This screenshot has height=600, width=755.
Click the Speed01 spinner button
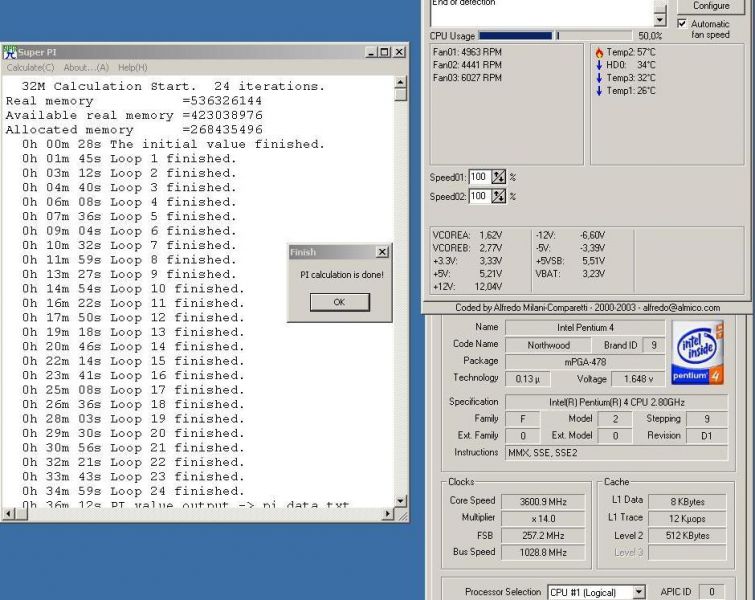[498, 177]
